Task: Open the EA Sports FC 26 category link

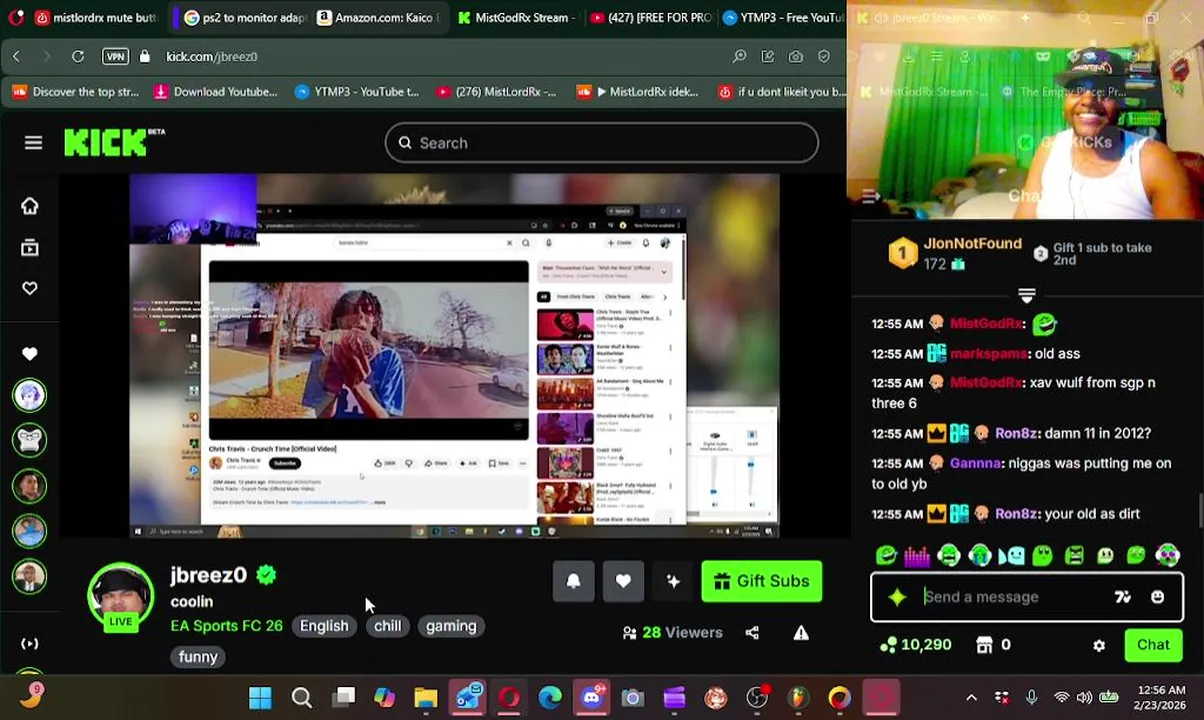Action: click(226, 626)
